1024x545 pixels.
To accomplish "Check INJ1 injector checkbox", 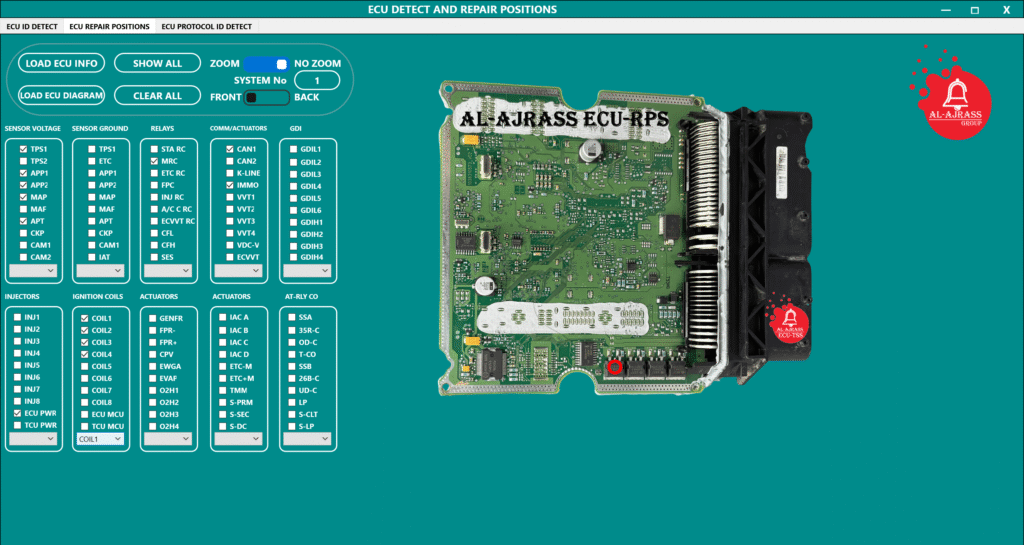I will coord(18,317).
